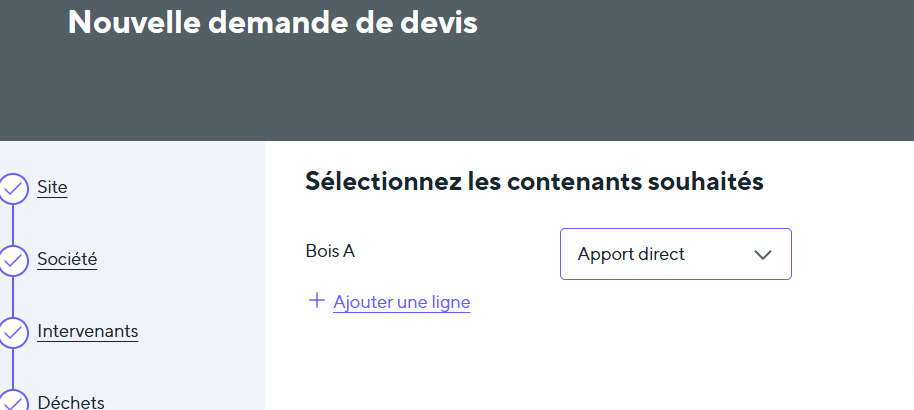Click the Intervenants step checkmark circle
The image size is (914, 410).
(13, 333)
